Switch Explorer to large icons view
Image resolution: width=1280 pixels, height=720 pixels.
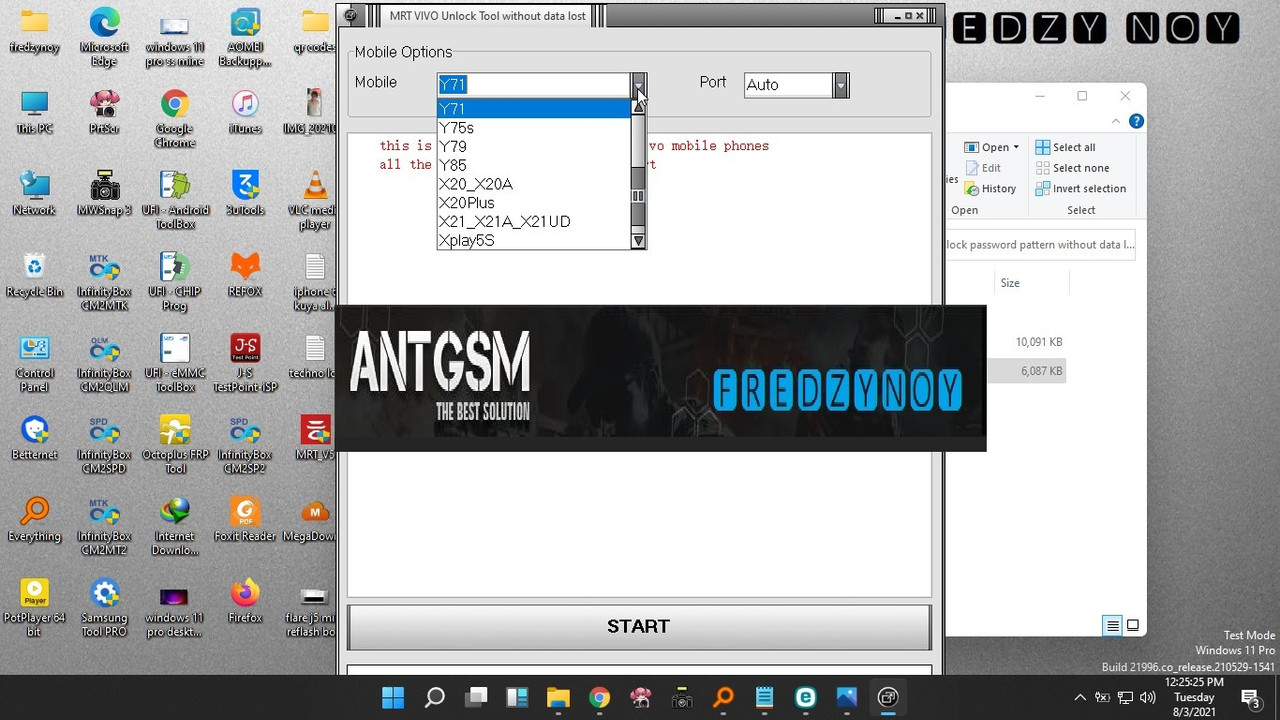[x=1133, y=626]
